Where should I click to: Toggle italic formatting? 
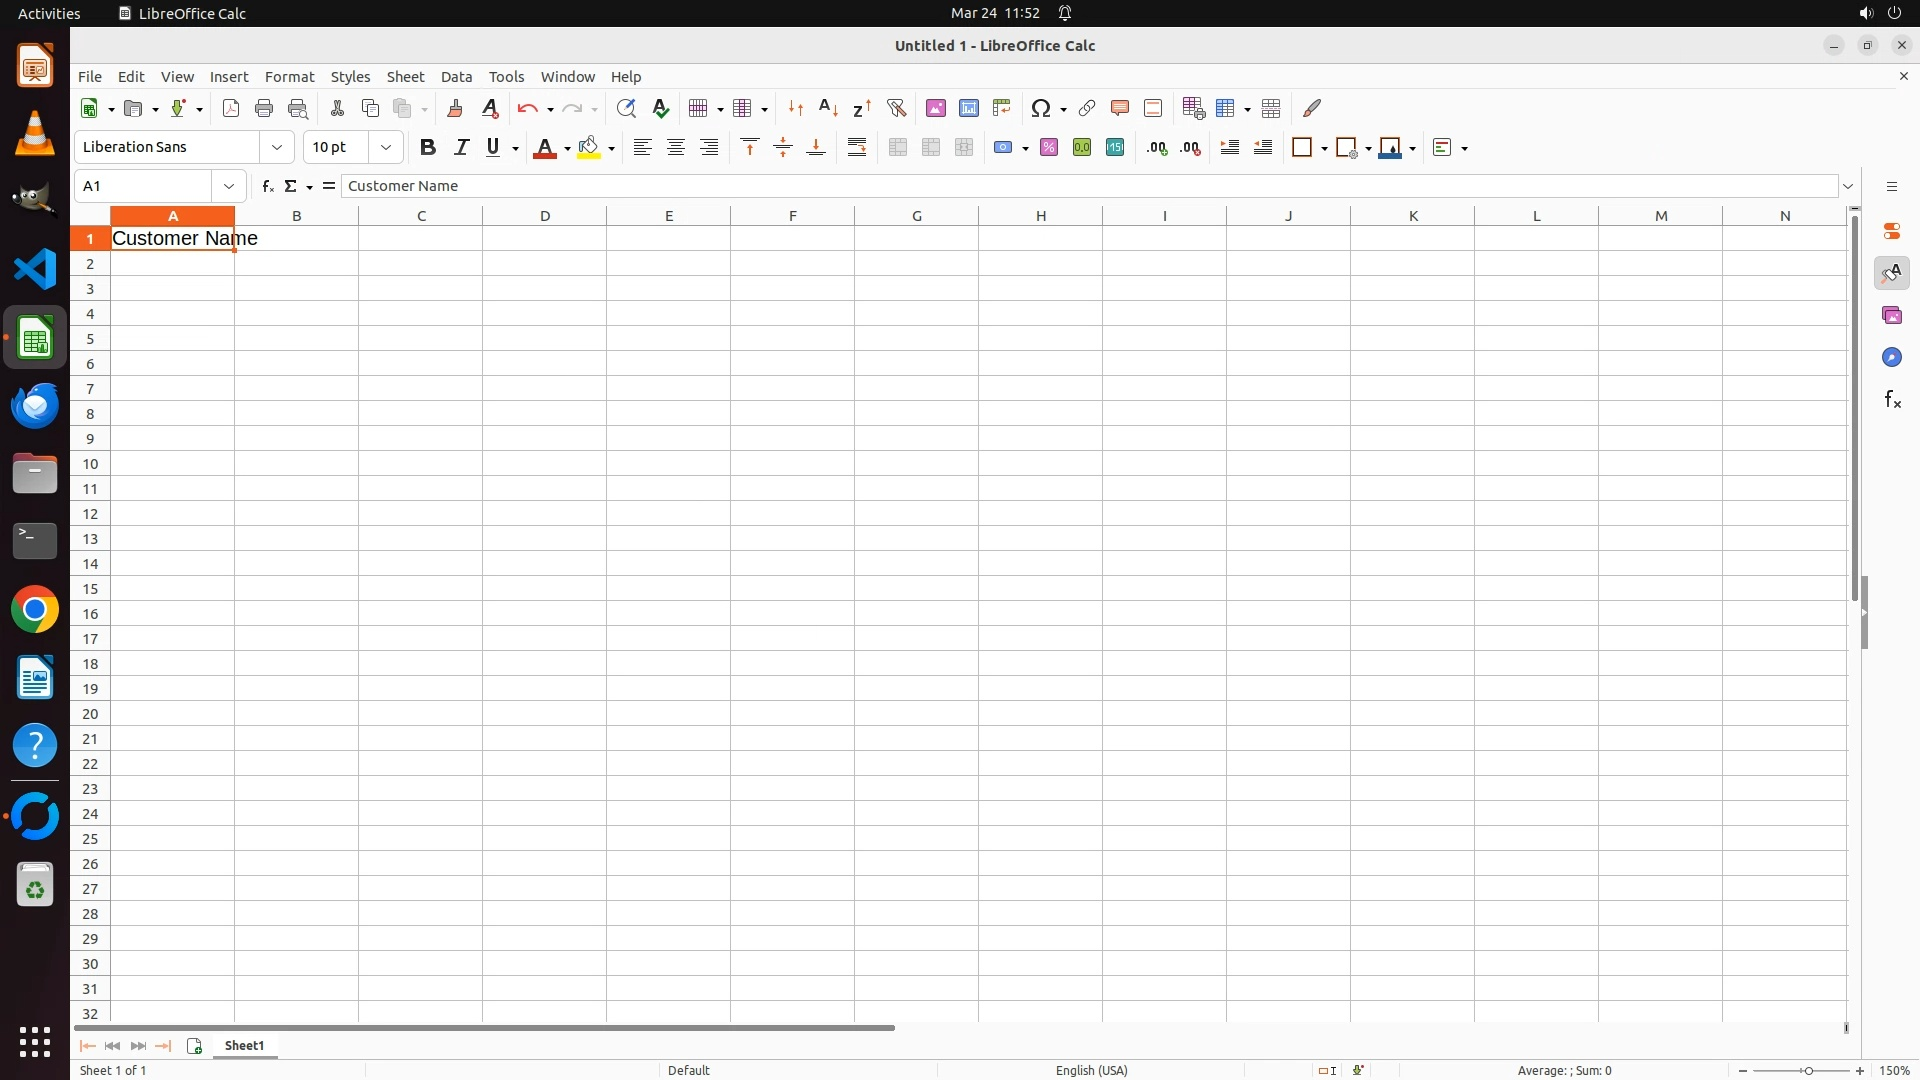coord(461,147)
